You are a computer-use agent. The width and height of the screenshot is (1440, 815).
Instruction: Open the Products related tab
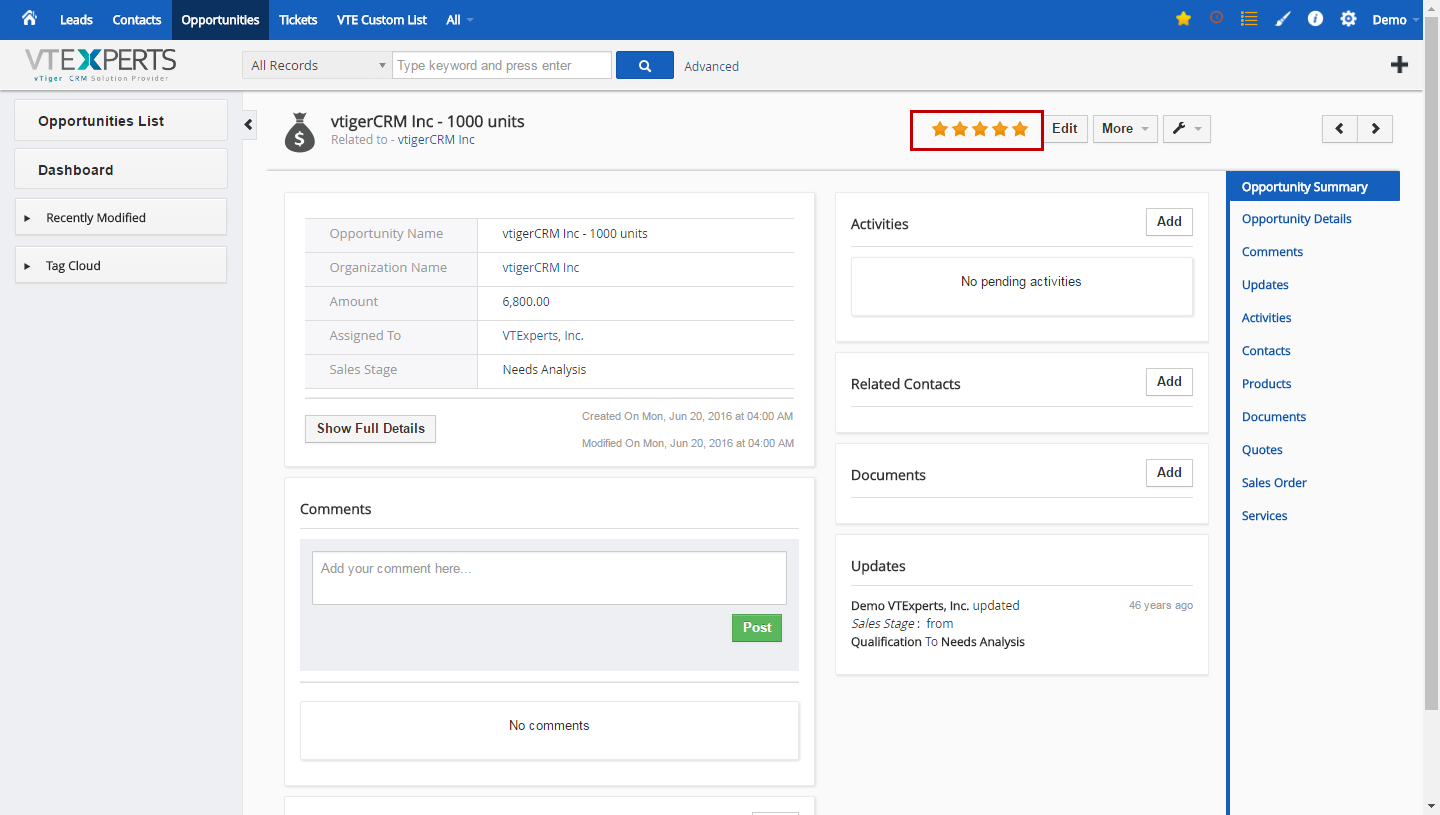tap(1267, 384)
